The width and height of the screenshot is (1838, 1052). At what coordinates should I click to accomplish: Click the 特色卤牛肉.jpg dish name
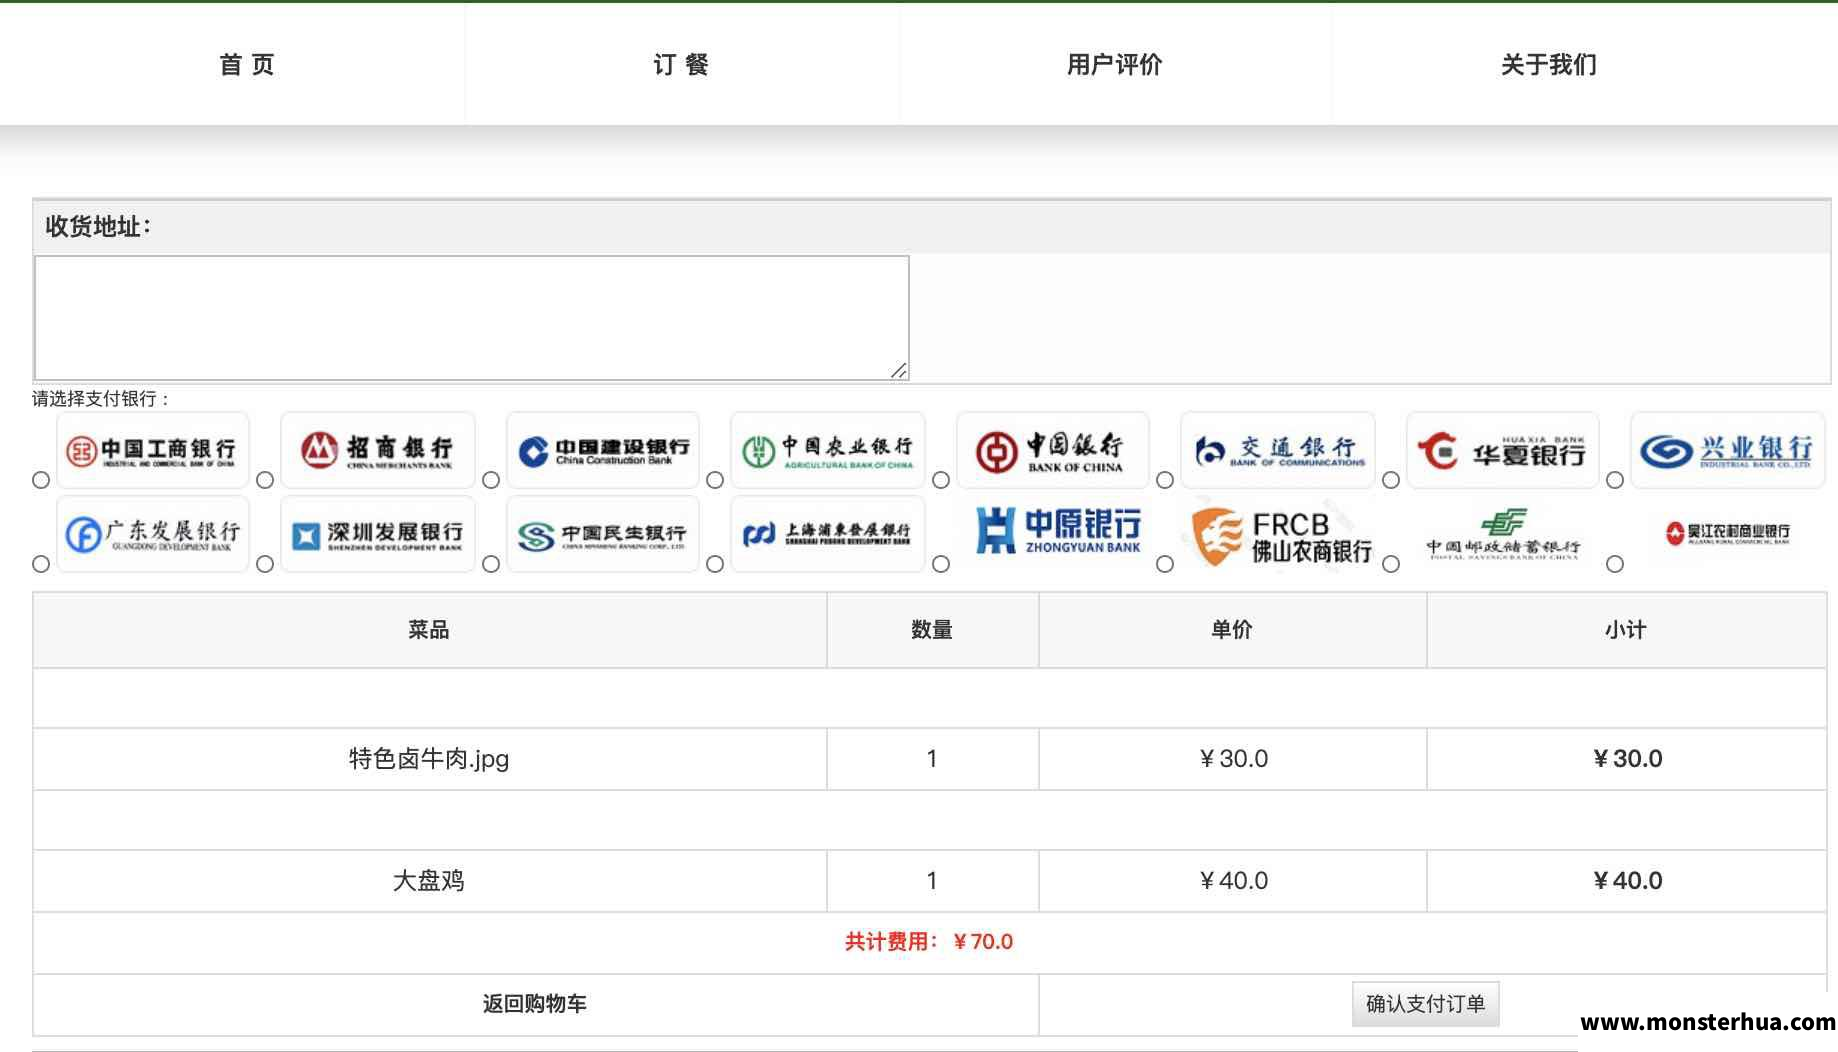click(x=429, y=759)
